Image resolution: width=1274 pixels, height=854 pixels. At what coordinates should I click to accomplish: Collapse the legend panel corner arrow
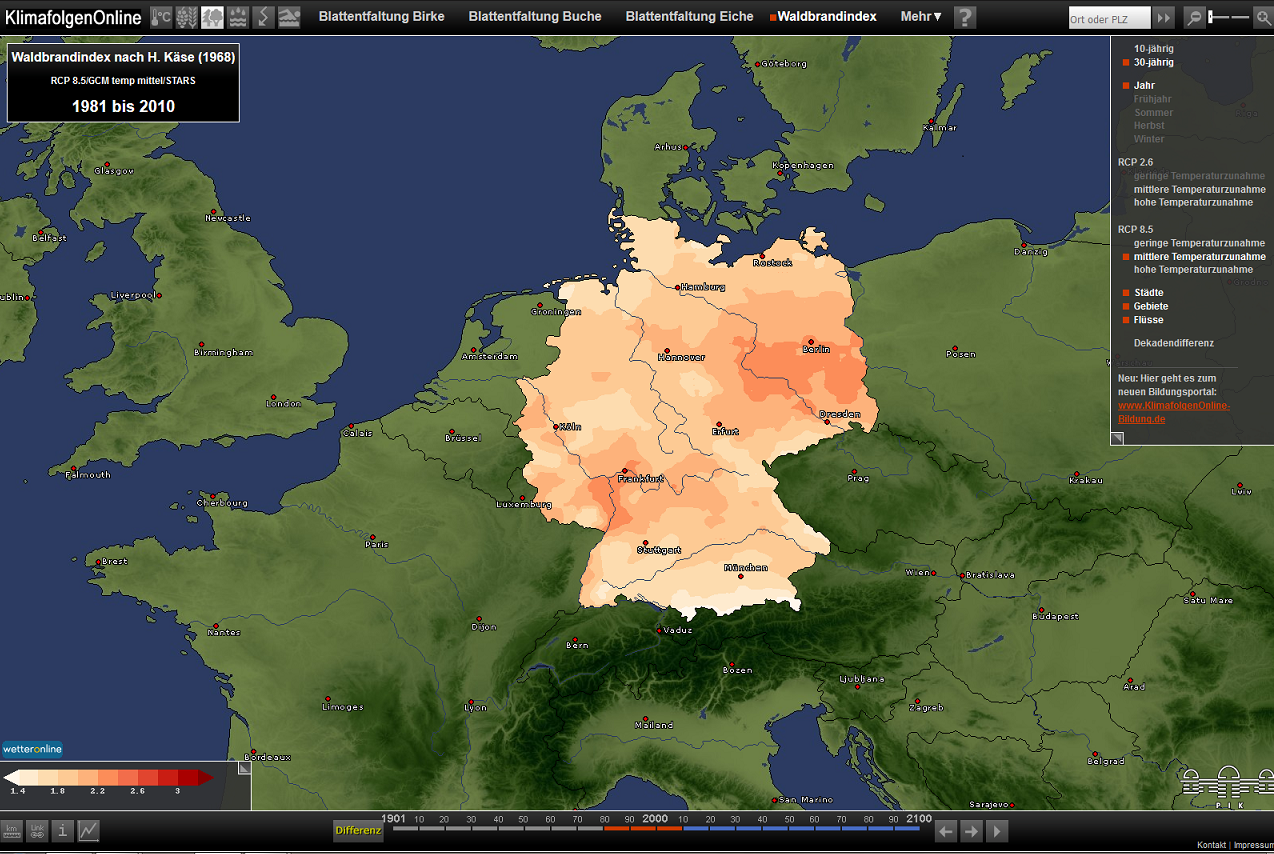[243, 769]
